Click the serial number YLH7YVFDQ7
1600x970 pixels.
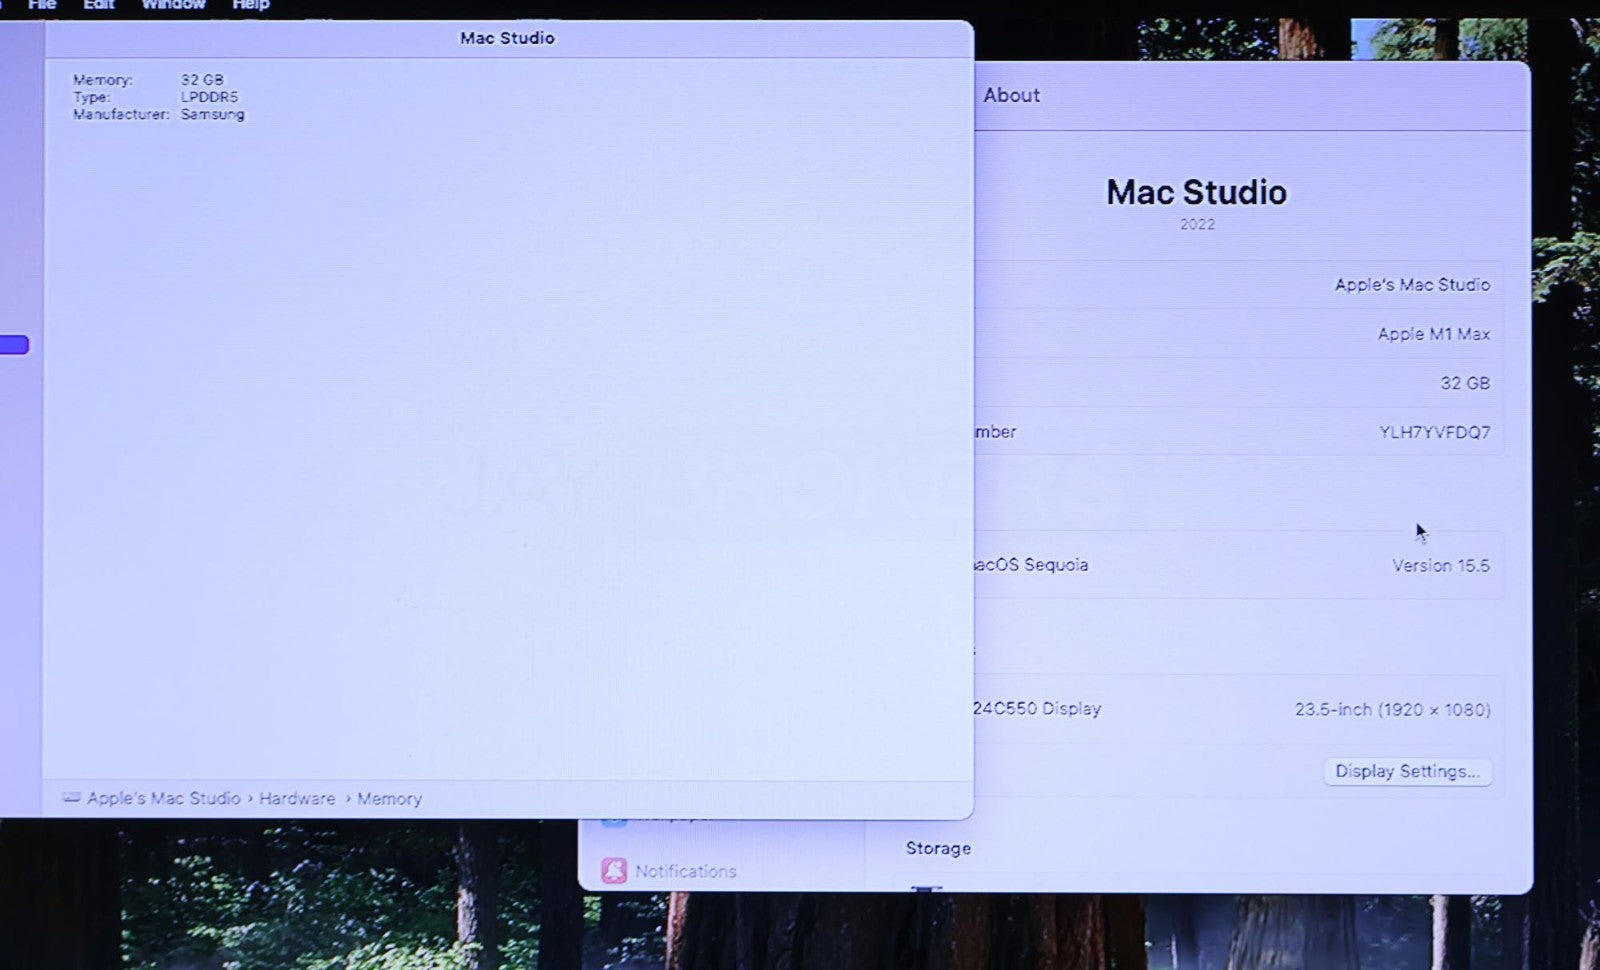(1434, 432)
